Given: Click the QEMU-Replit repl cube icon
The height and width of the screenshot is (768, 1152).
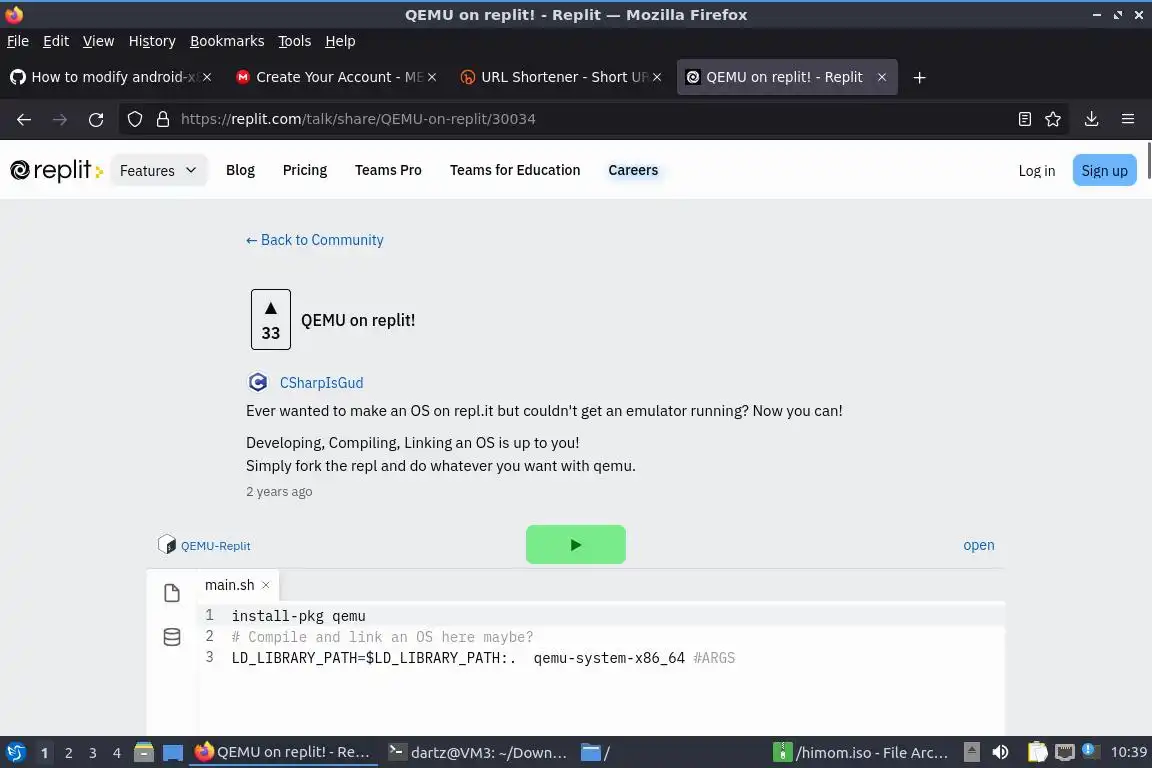Looking at the screenshot, I should (167, 545).
